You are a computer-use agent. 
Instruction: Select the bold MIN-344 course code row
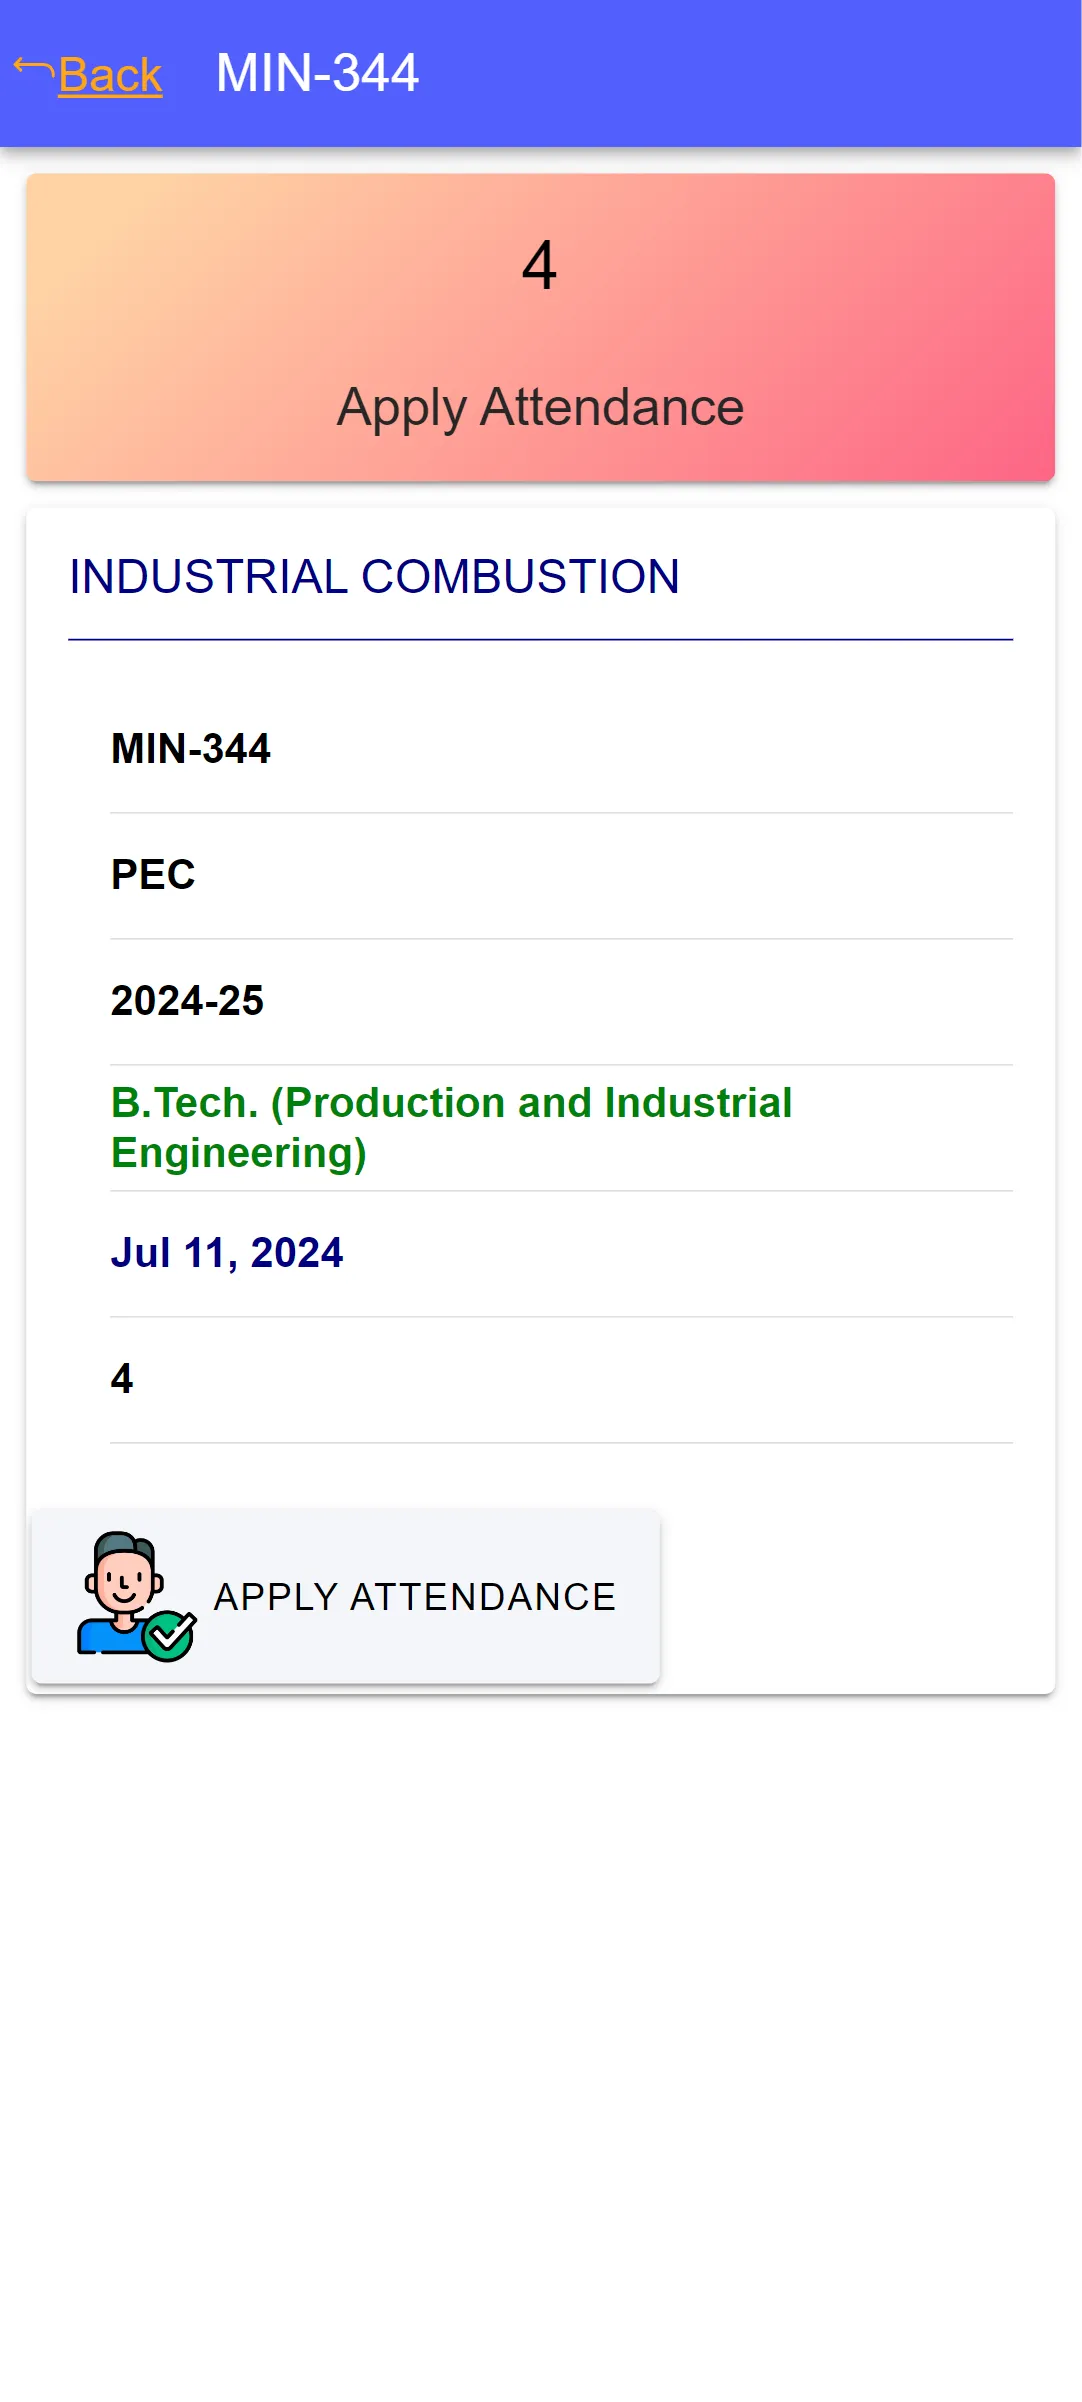coord(561,749)
